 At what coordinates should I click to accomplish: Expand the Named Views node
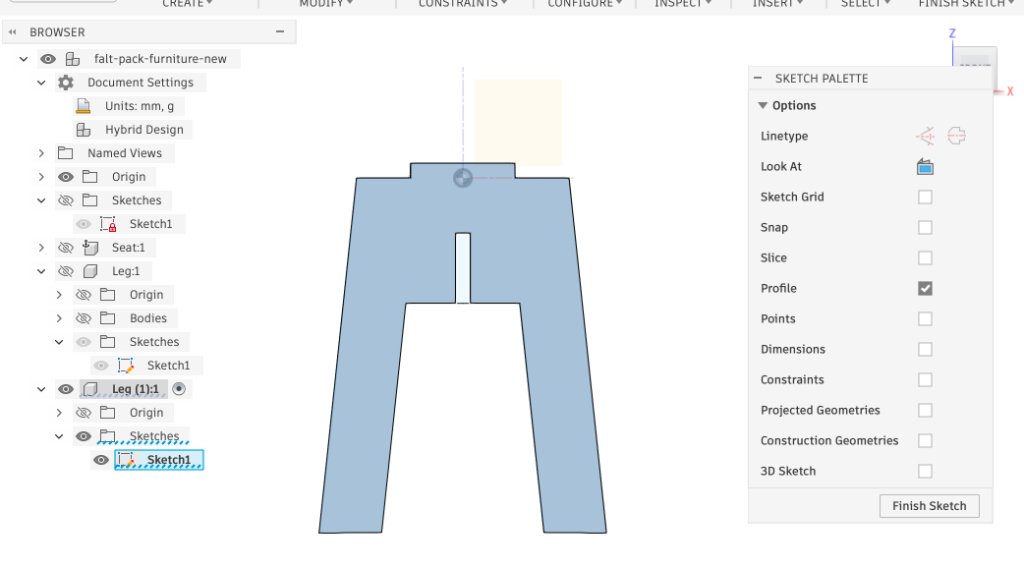(41, 153)
